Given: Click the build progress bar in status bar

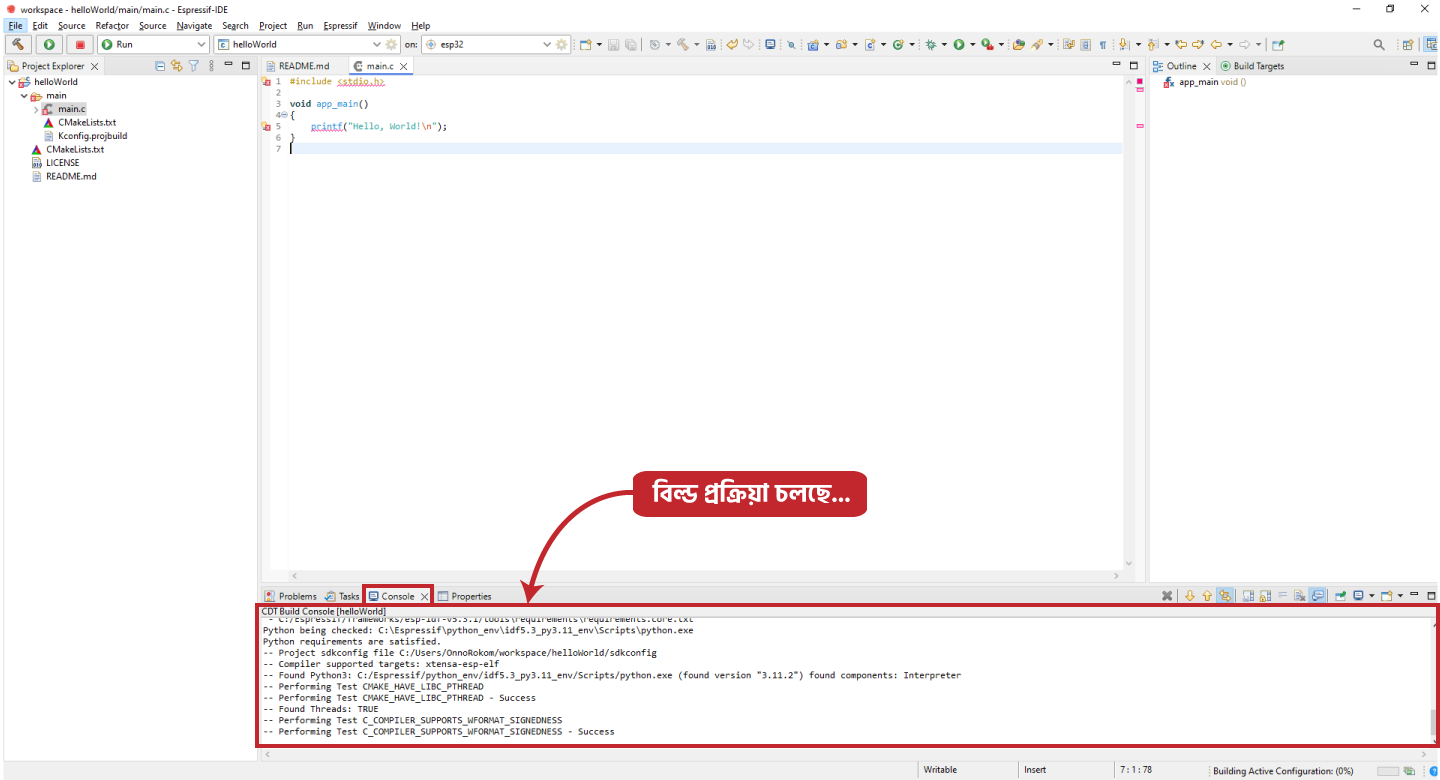Looking at the screenshot, I should (1387, 771).
